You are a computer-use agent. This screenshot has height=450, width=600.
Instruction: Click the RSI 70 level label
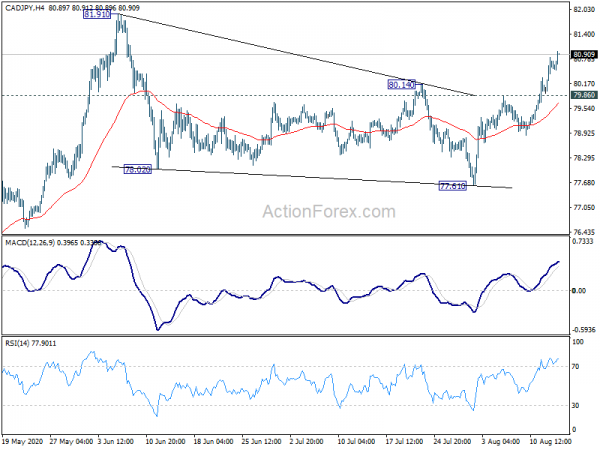point(576,367)
